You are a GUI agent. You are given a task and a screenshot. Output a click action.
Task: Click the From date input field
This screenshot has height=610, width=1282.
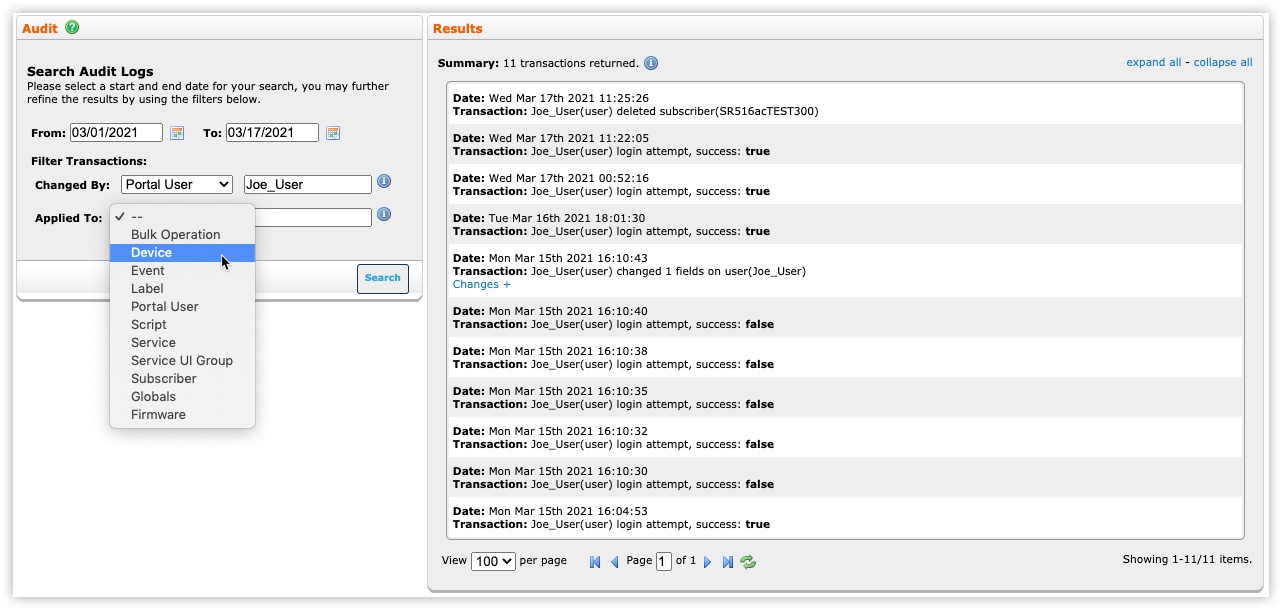click(x=116, y=133)
